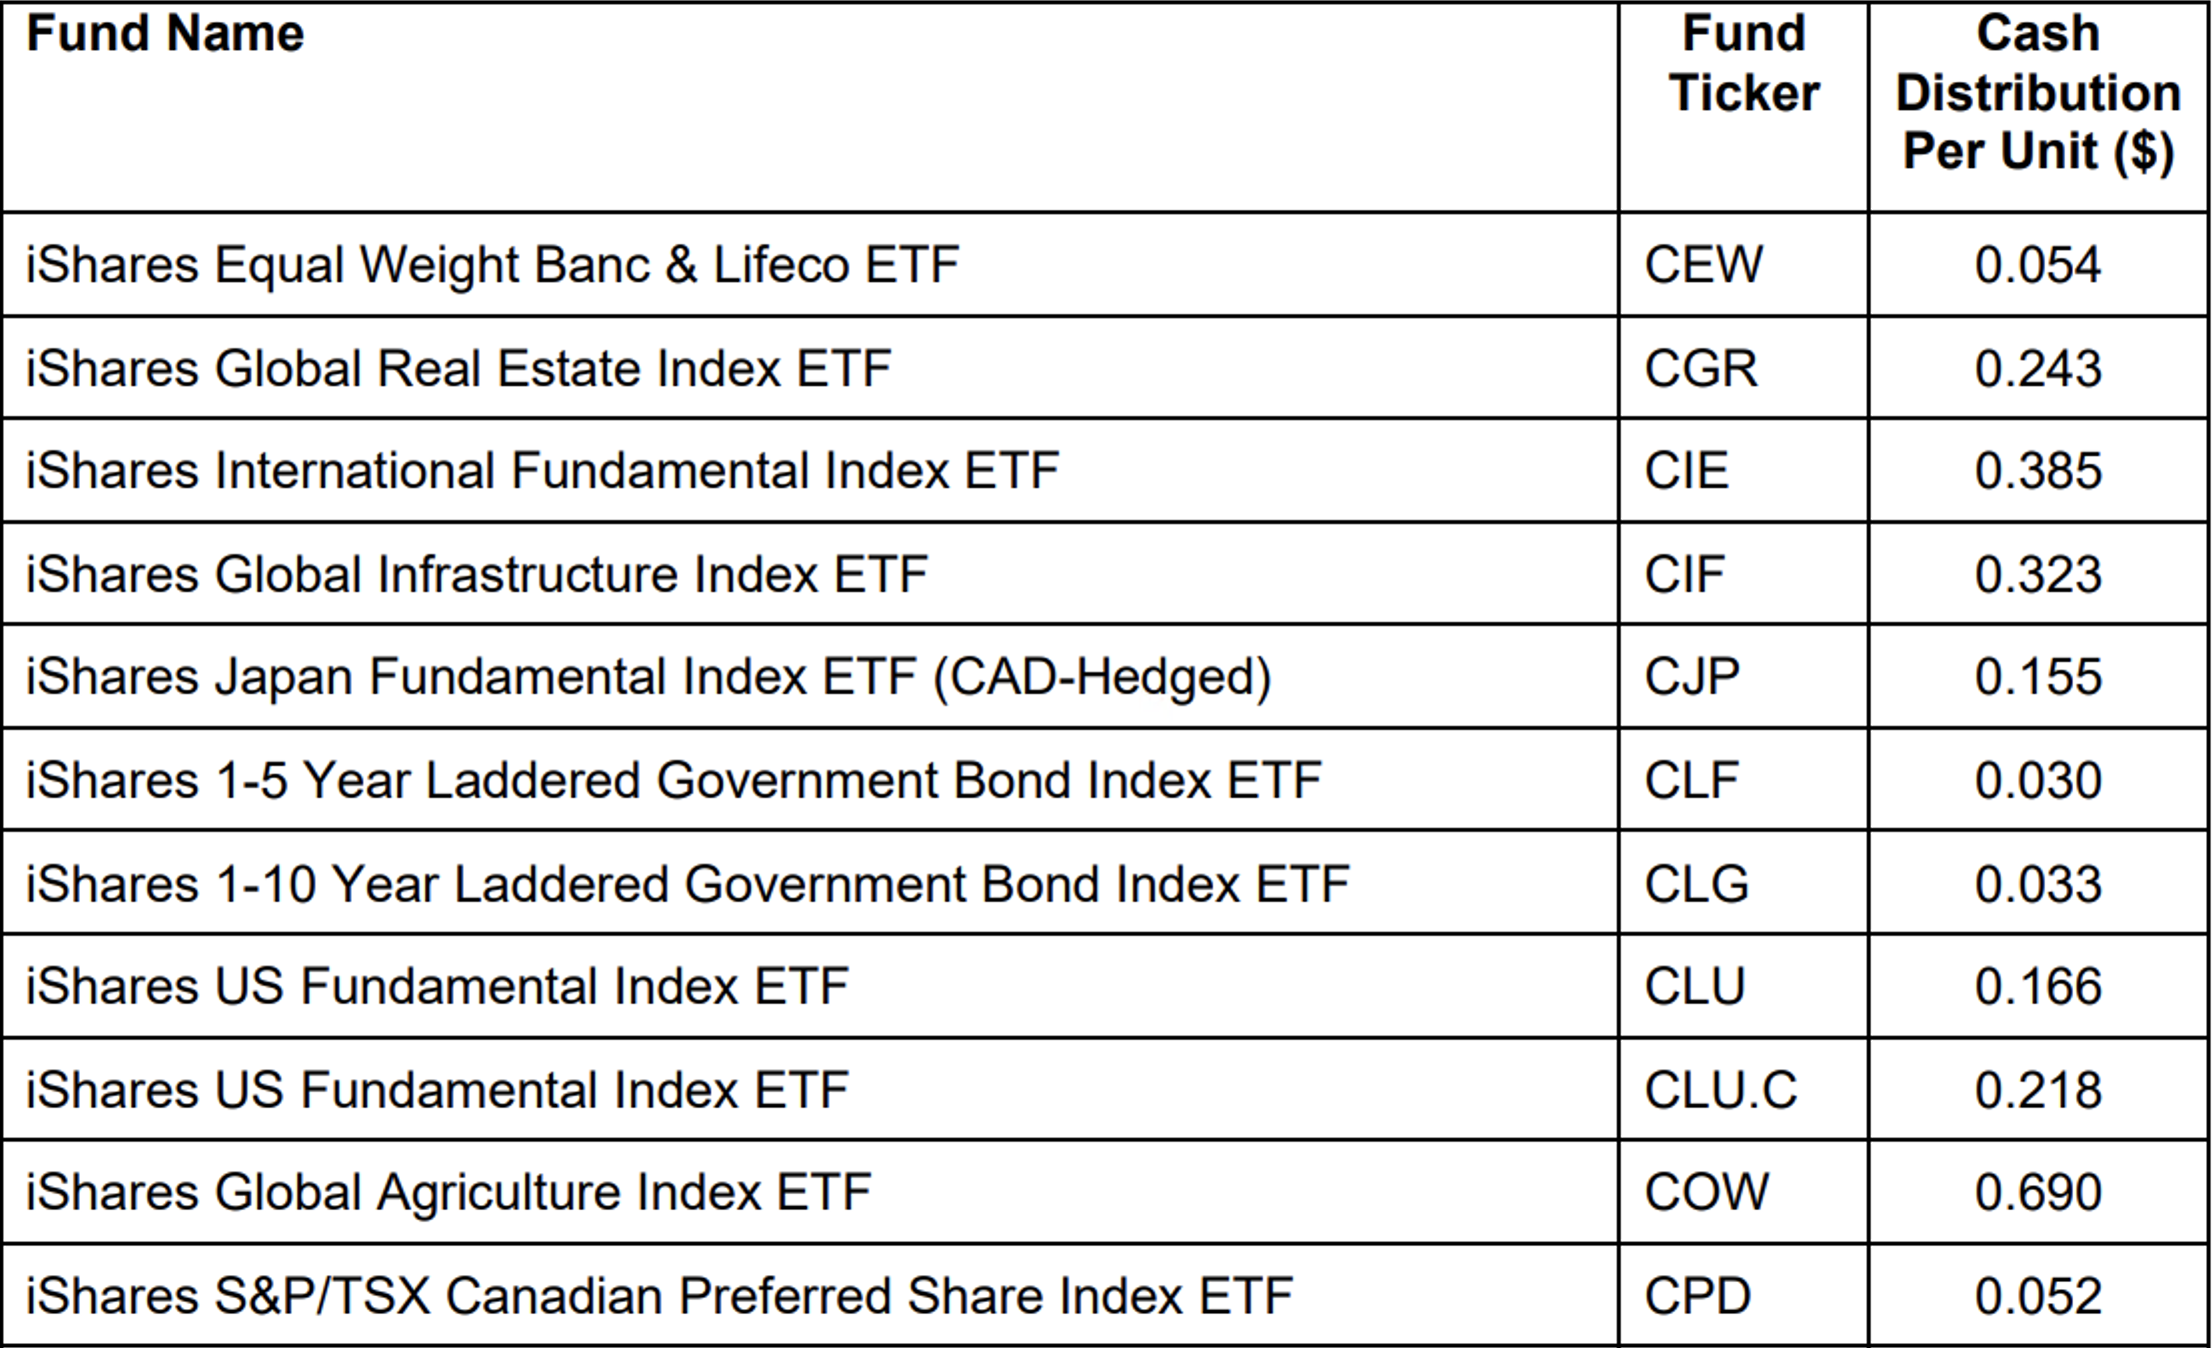Click the COW ticker cell

click(x=1706, y=1193)
